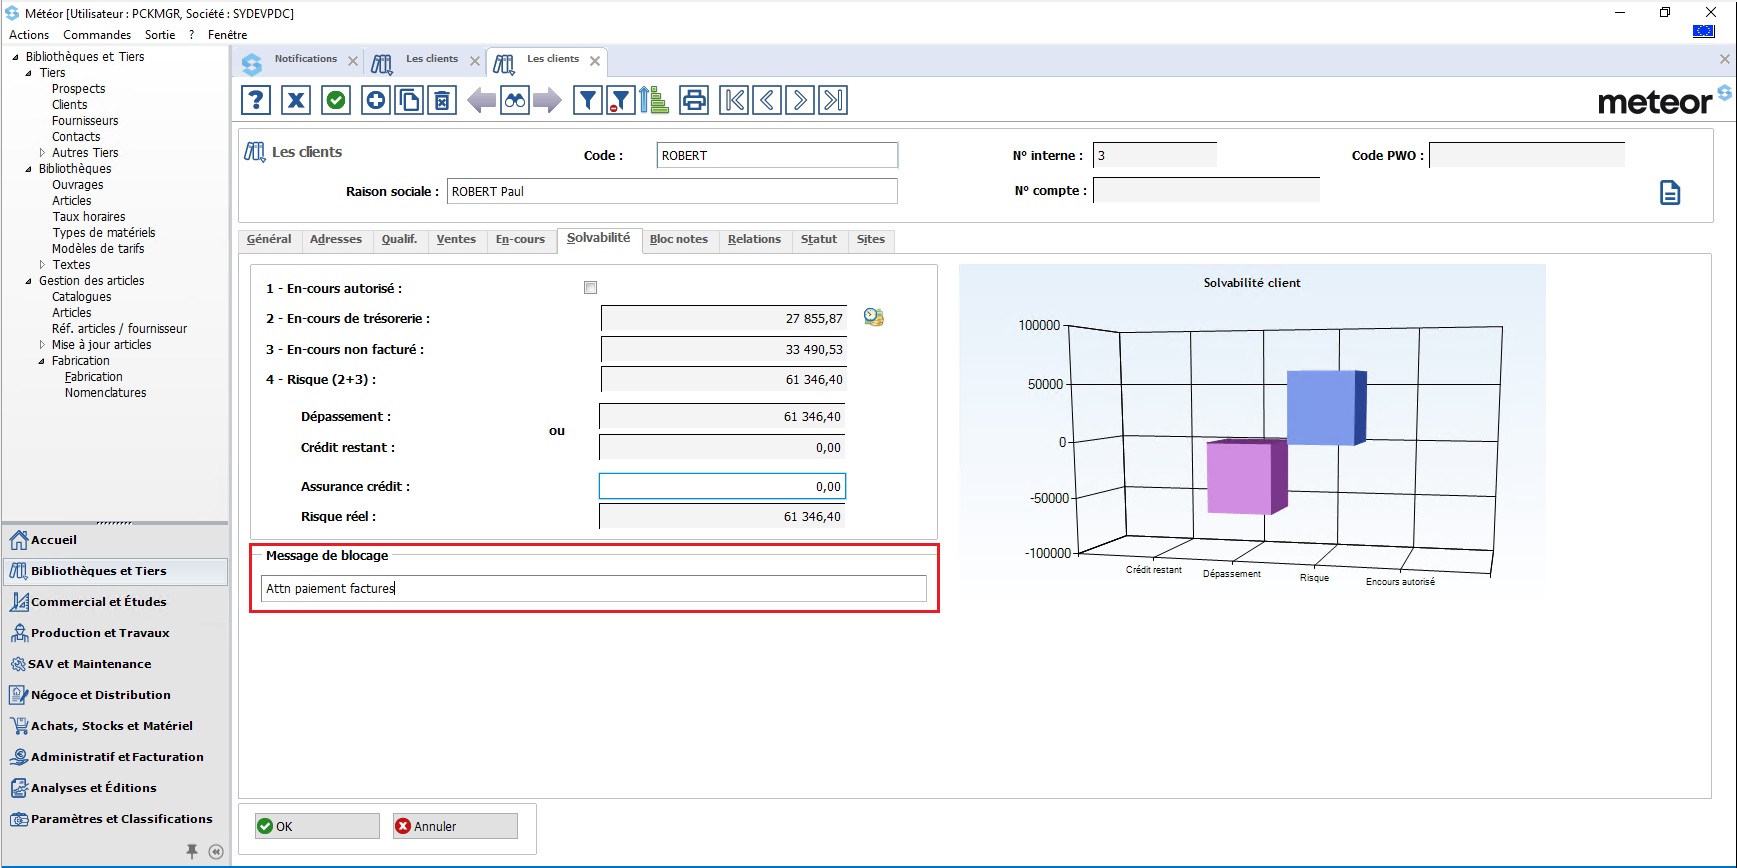Remove filter with red-minus funnel icon
Viewport: 1737px width, 868px height.
tap(621, 100)
